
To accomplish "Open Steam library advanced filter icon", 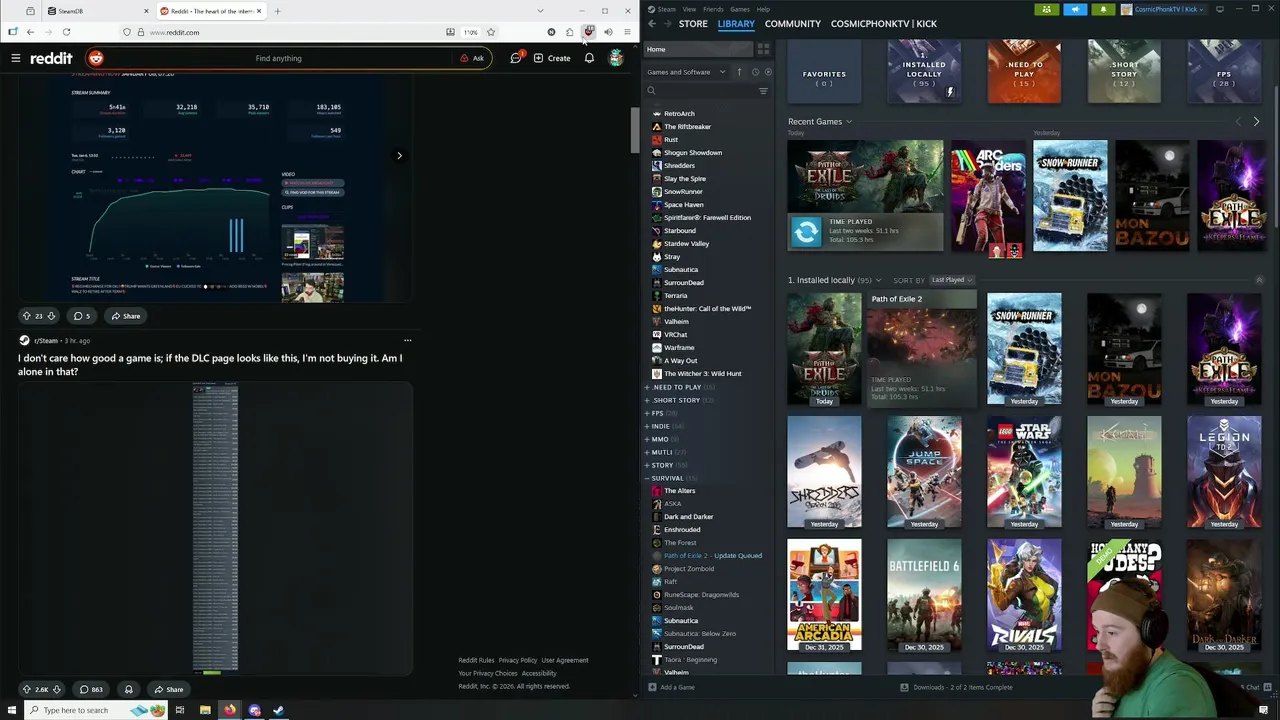I will [x=763, y=91].
